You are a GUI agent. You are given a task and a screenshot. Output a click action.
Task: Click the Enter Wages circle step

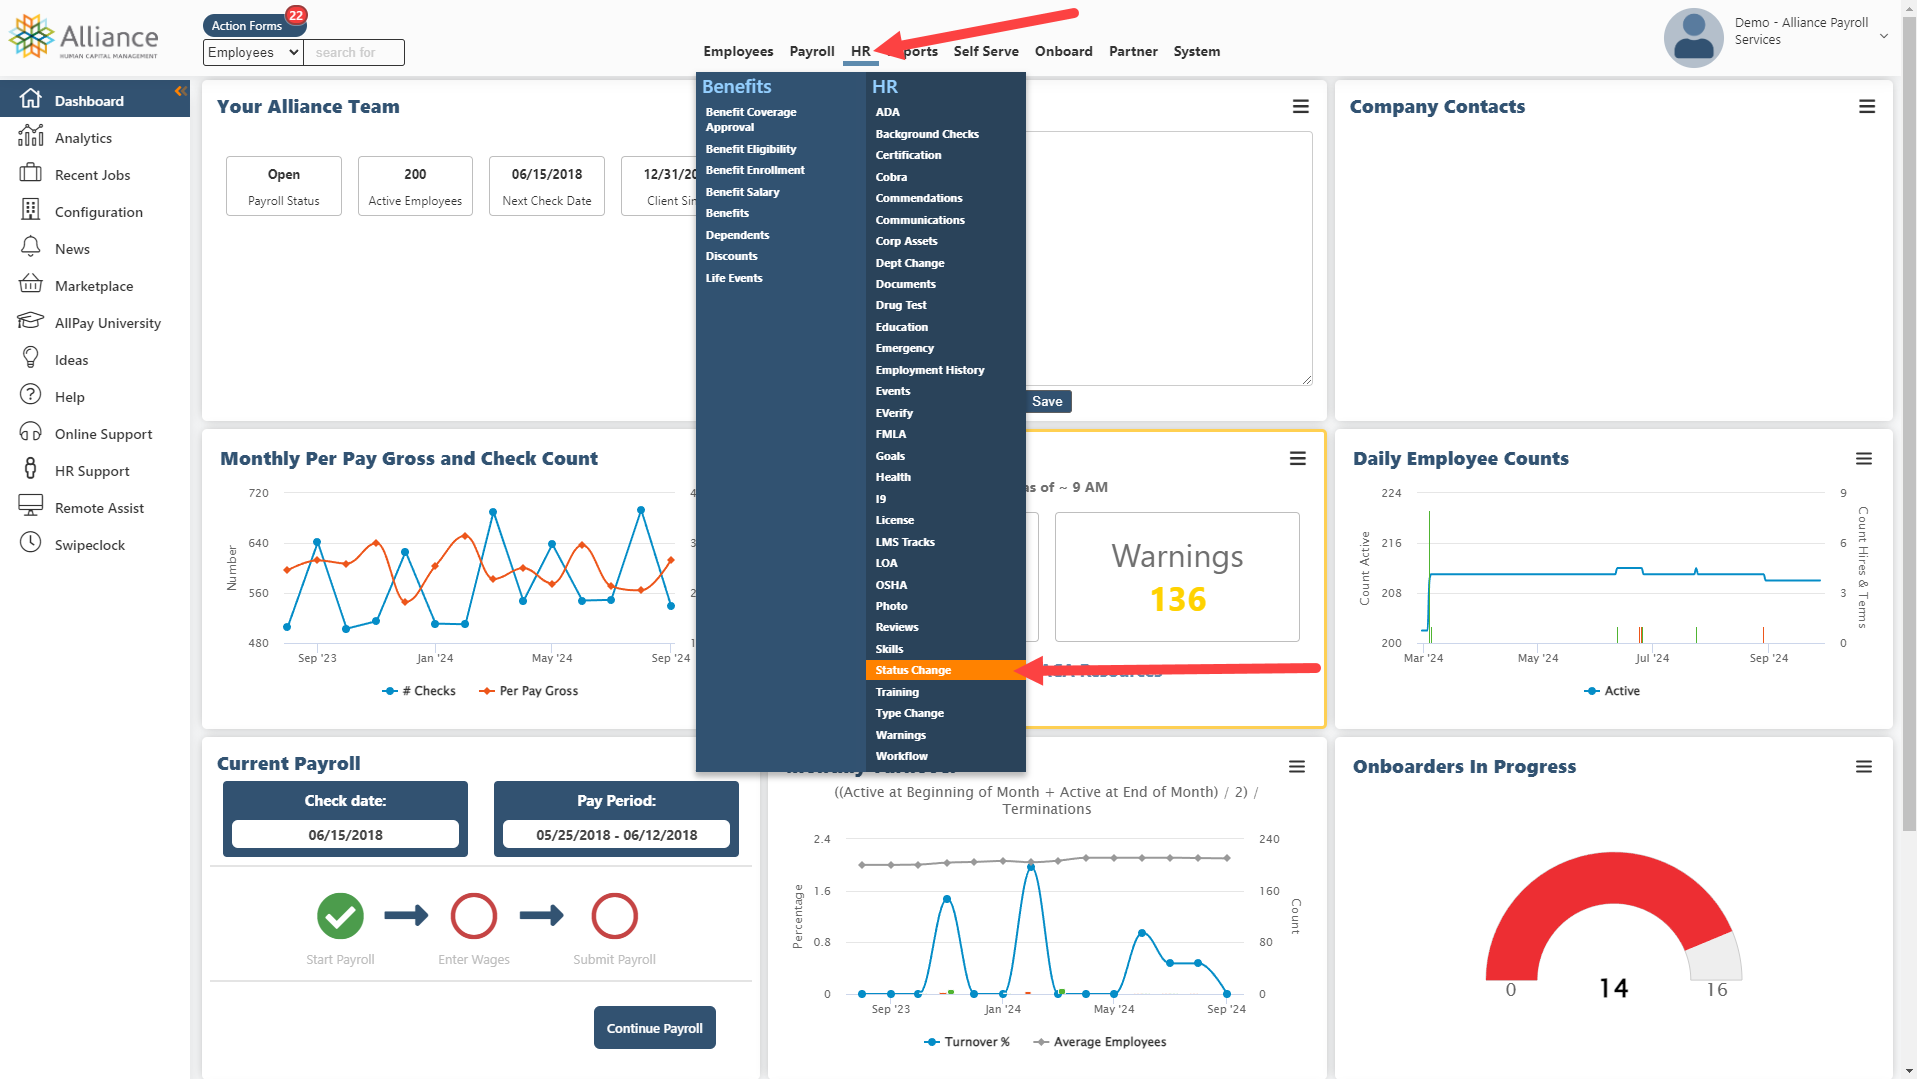[x=474, y=916]
